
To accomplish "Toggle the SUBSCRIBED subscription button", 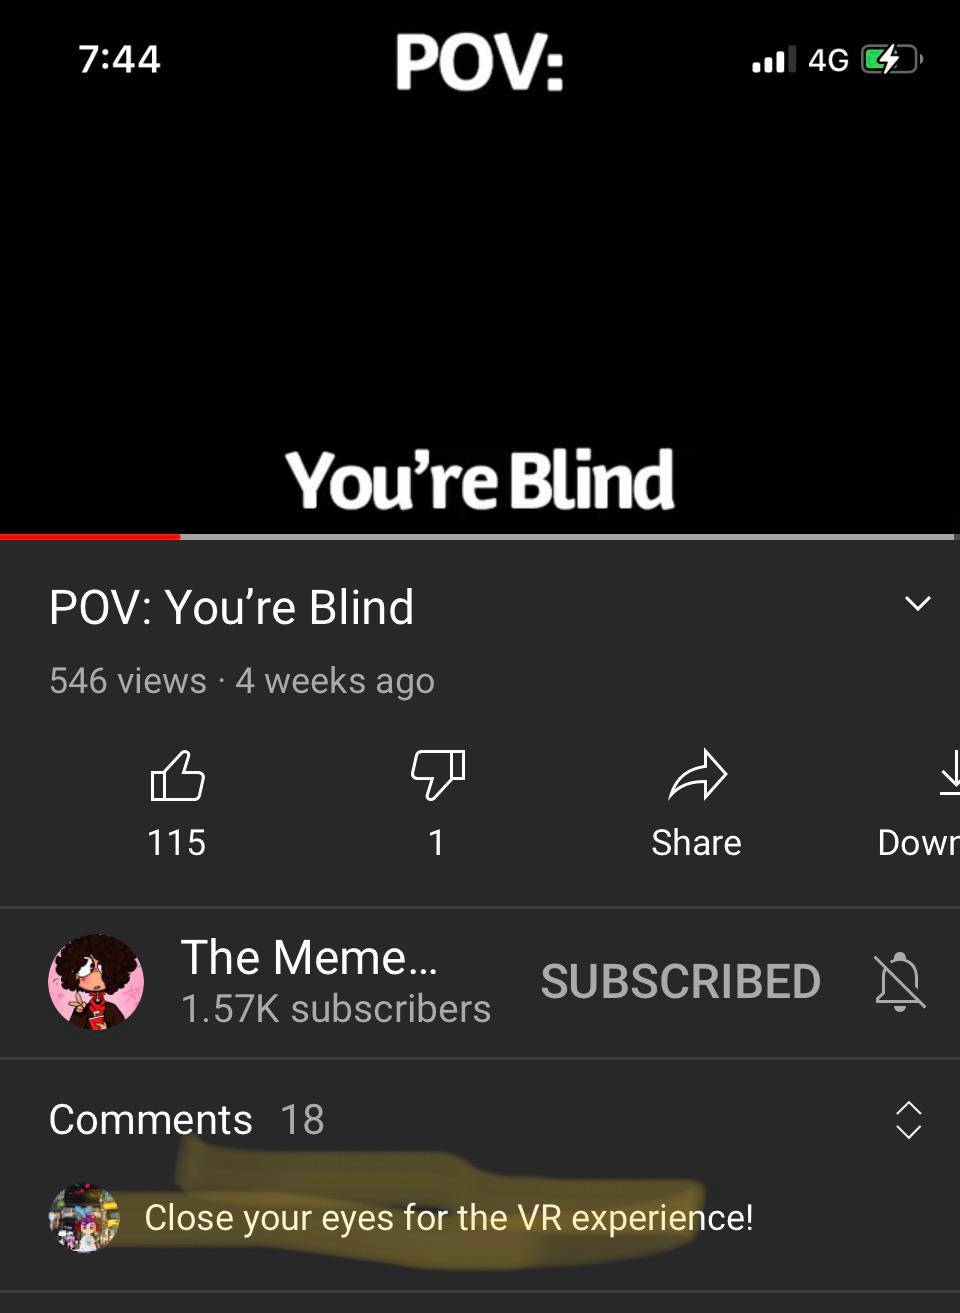I will (x=681, y=982).
